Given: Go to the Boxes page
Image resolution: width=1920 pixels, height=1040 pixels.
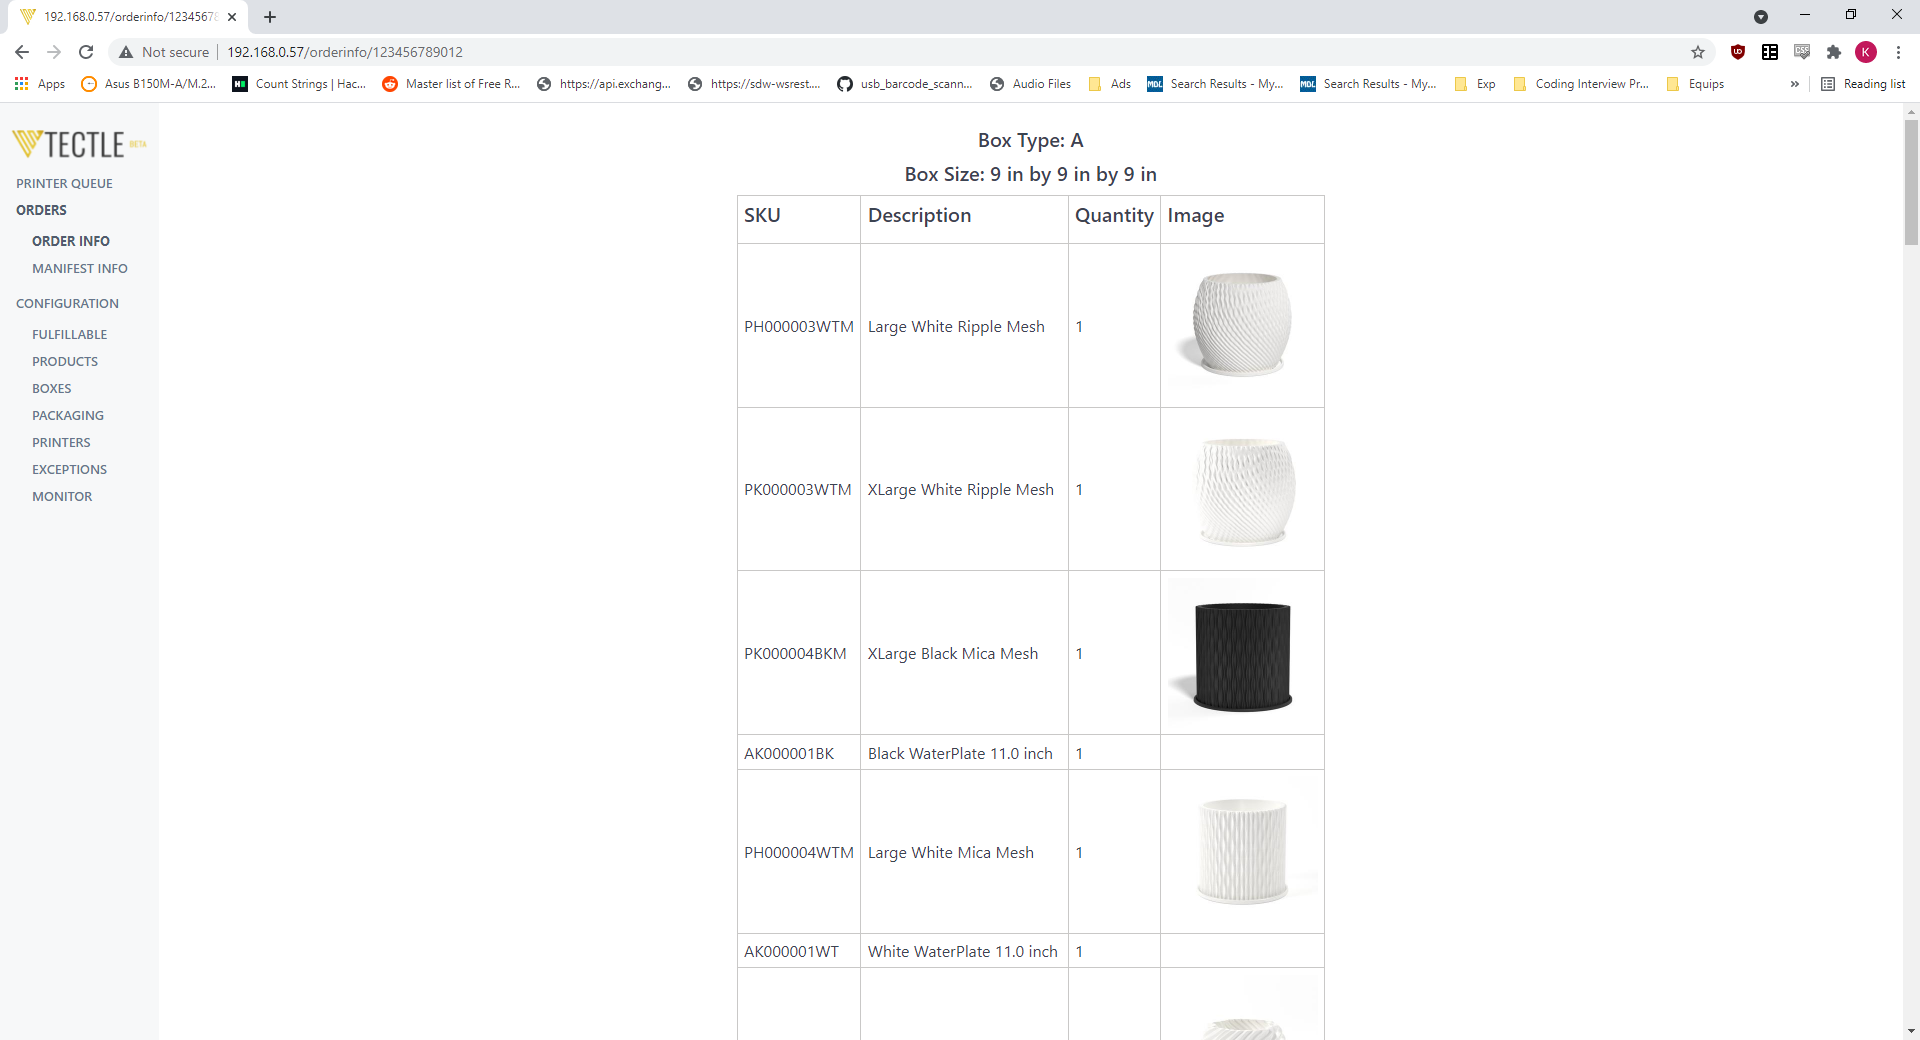Looking at the screenshot, I should point(52,389).
